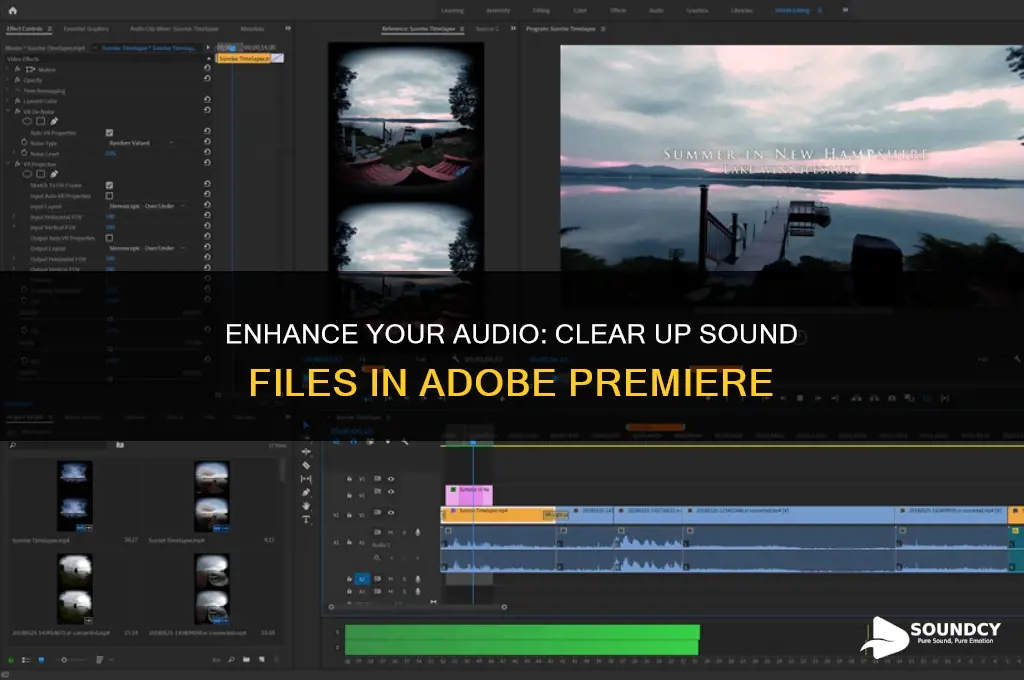Create rectangle mask under VR De-Noise

click(40, 121)
